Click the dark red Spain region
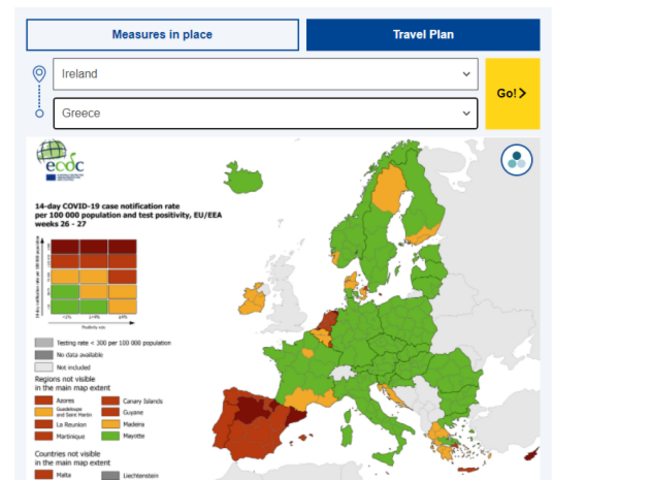This screenshot has width=650, height=480. pos(254,413)
